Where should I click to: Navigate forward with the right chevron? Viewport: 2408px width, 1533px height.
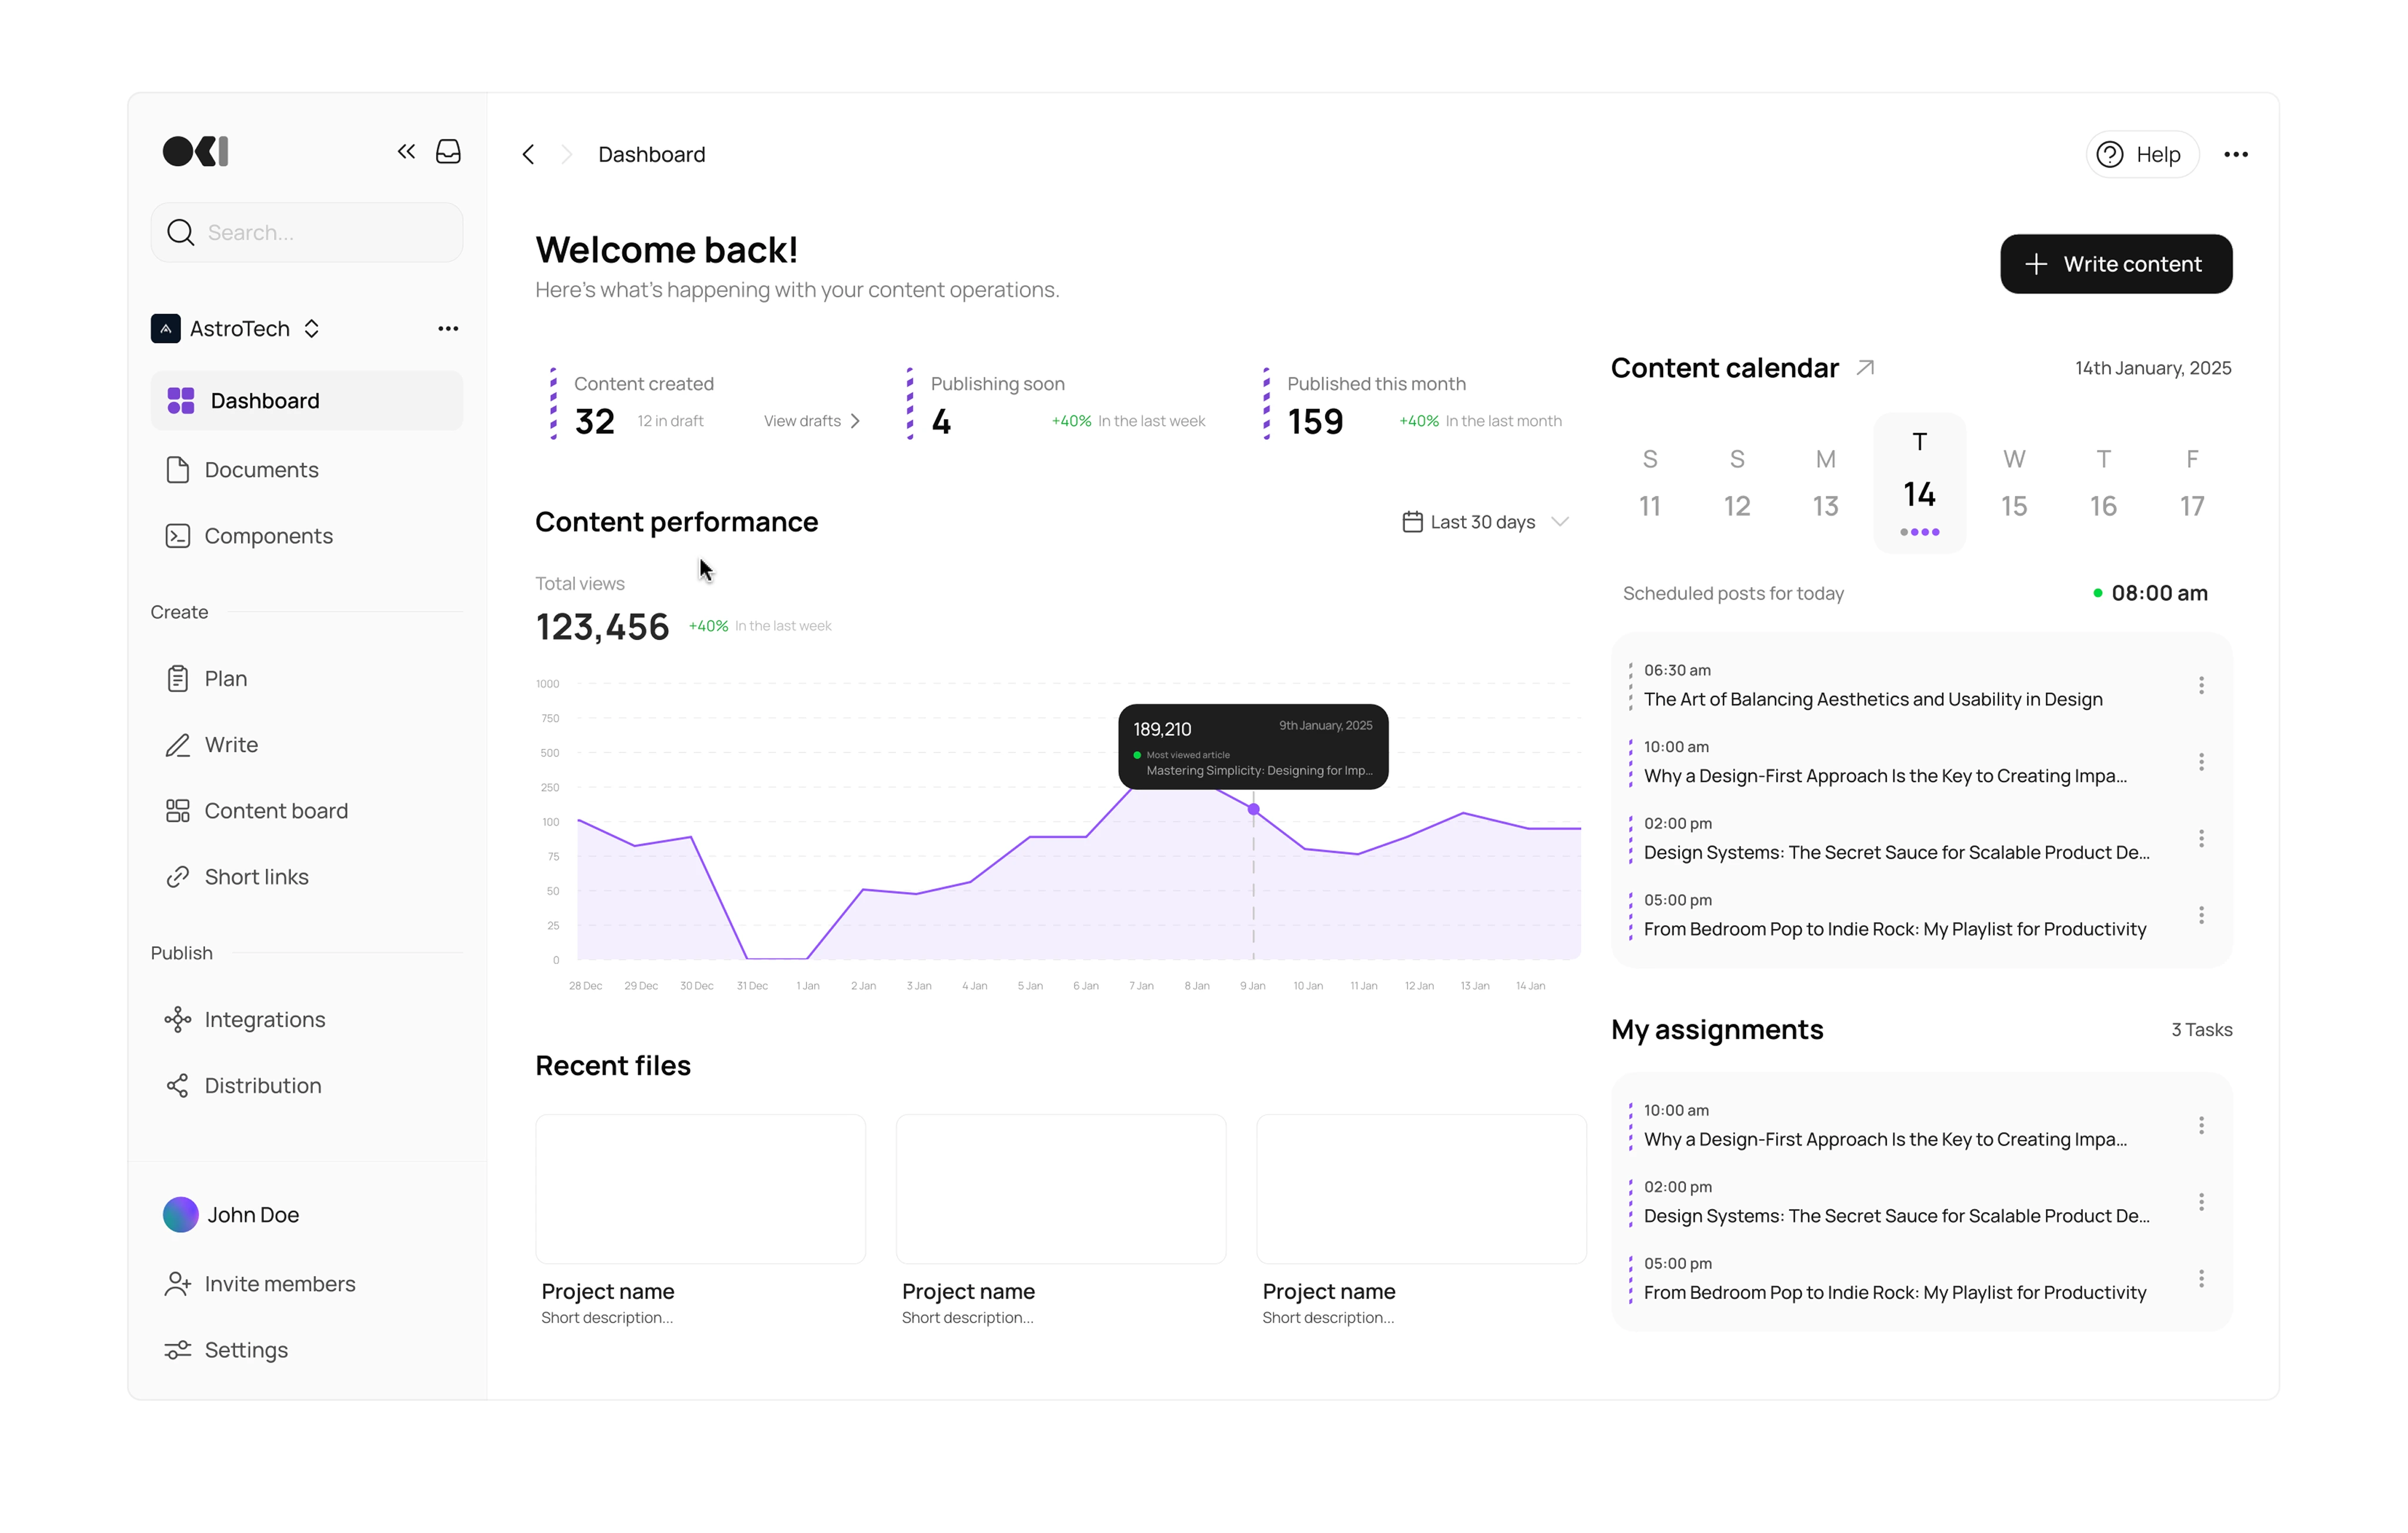567,154
